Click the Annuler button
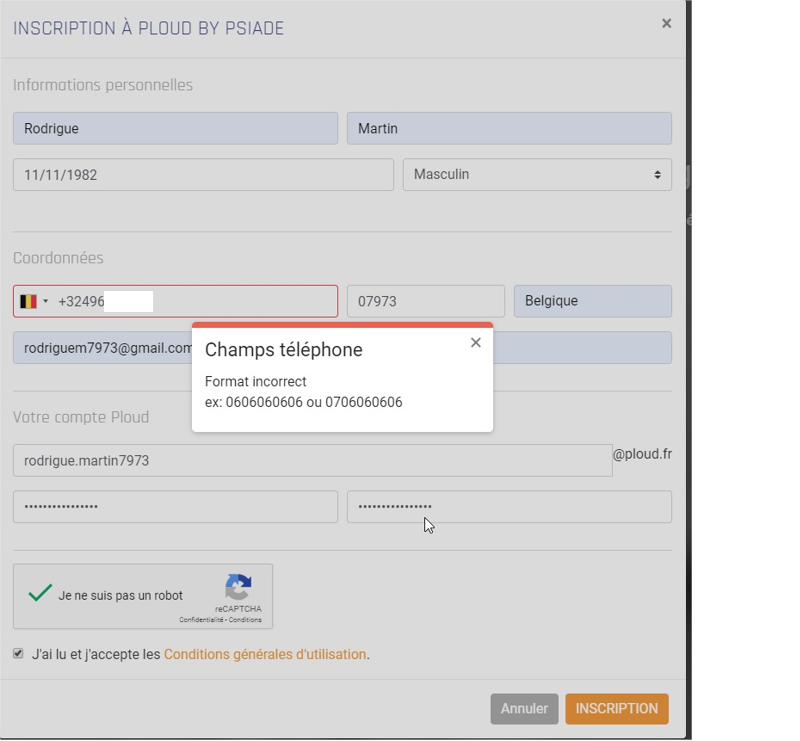The height and width of the screenshot is (741, 800). pyautogui.click(x=524, y=708)
